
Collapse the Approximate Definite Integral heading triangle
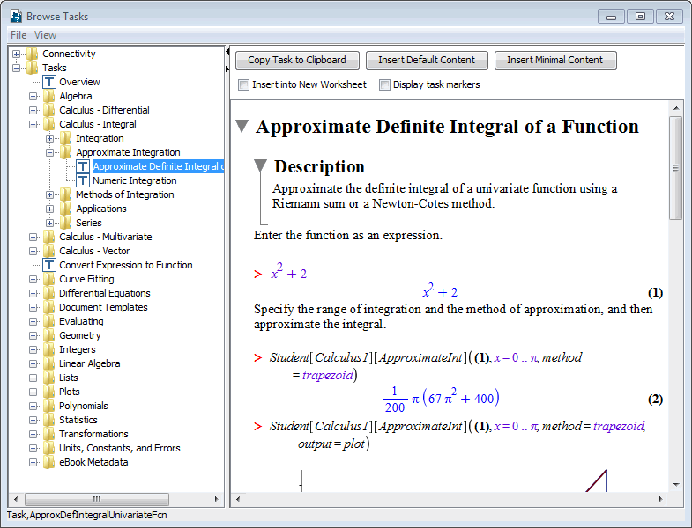pos(241,127)
